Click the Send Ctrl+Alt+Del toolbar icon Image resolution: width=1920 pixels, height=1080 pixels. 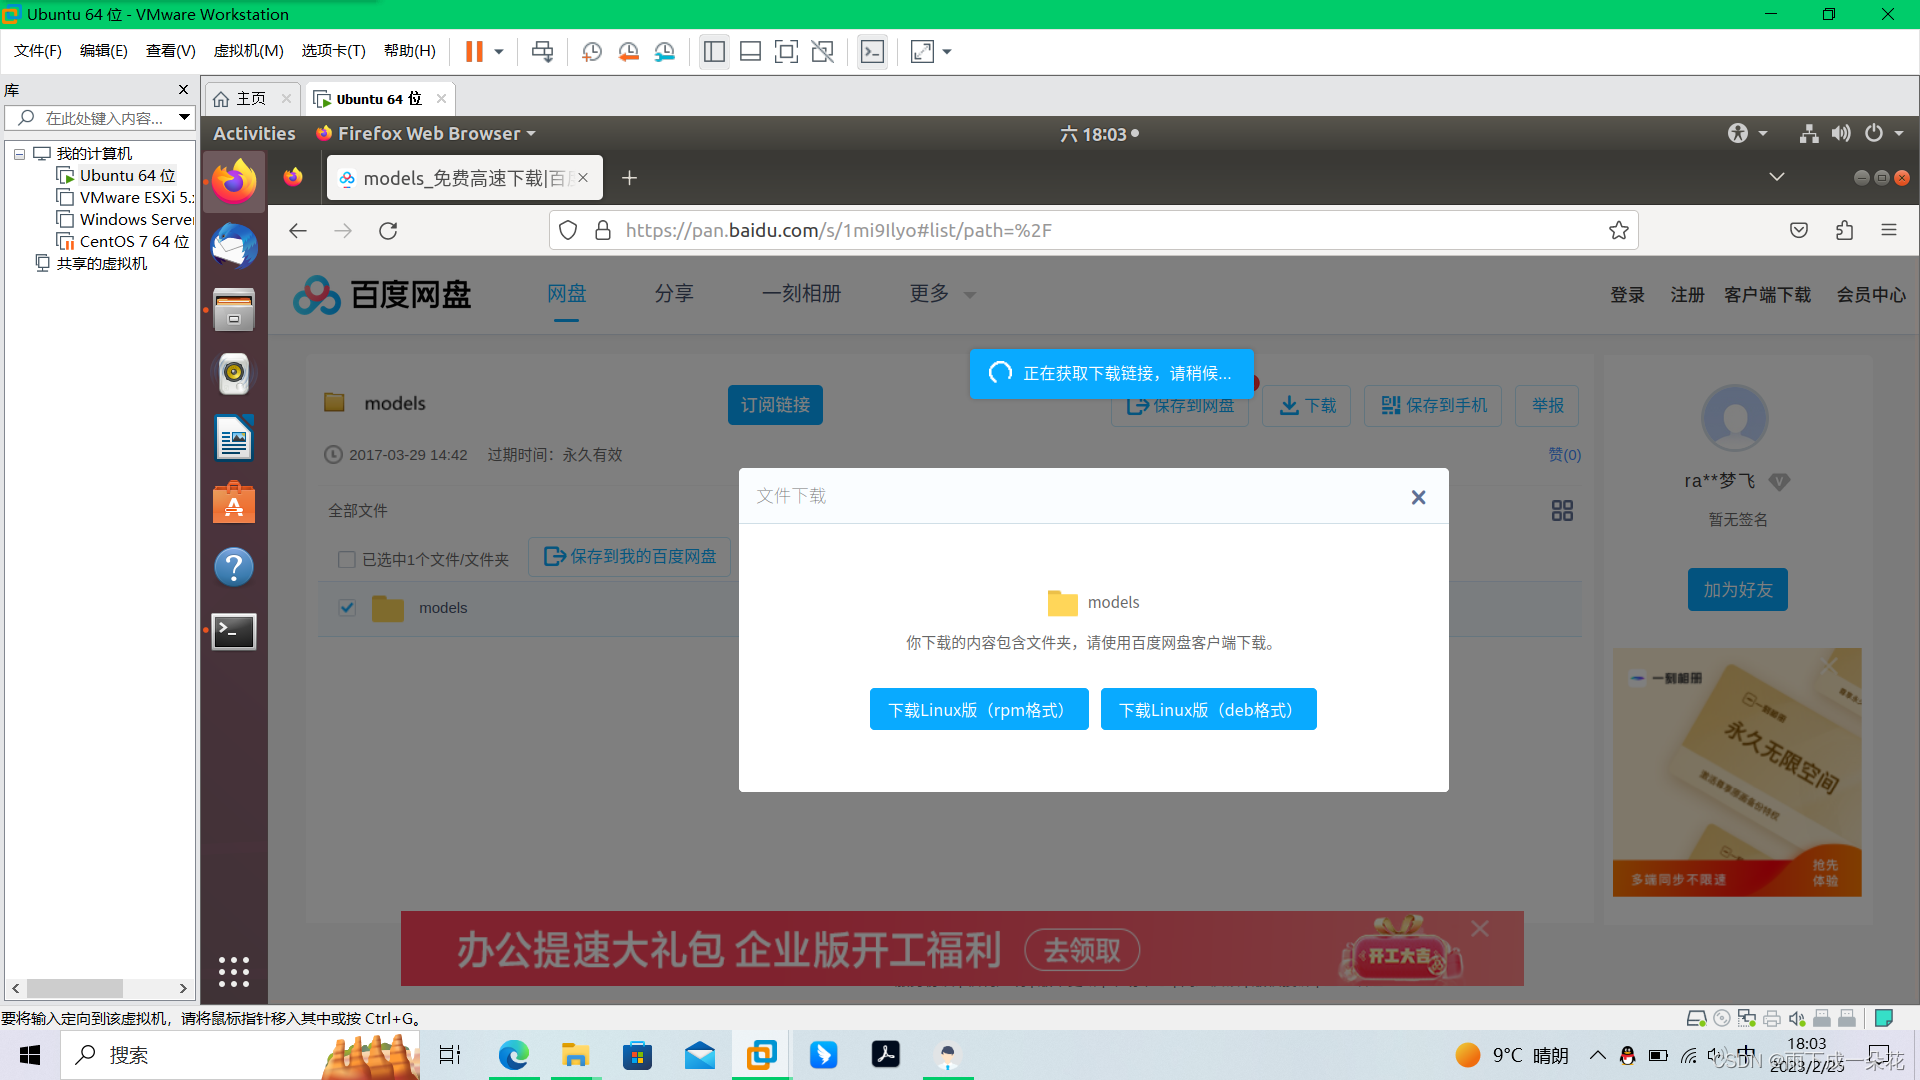pyautogui.click(x=542, y=51)
